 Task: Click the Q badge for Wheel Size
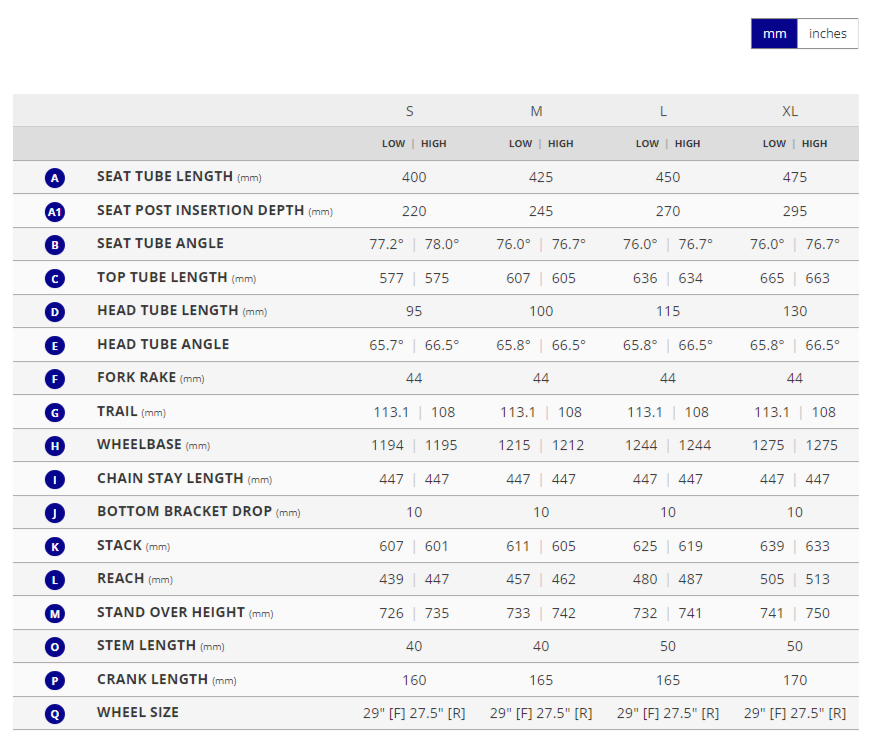tap(55, 714)
